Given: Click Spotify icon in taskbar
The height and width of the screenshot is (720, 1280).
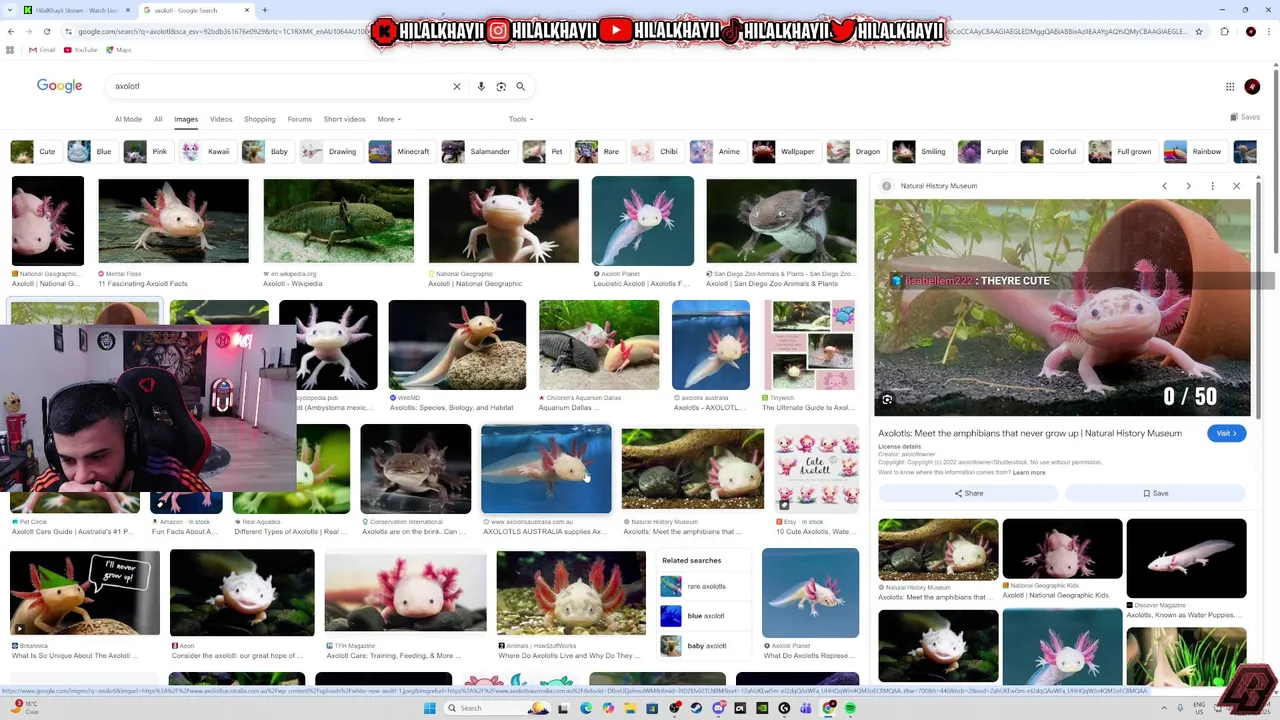Looking at the screenshot, I should pyautogui.click(x=850, y=708).
